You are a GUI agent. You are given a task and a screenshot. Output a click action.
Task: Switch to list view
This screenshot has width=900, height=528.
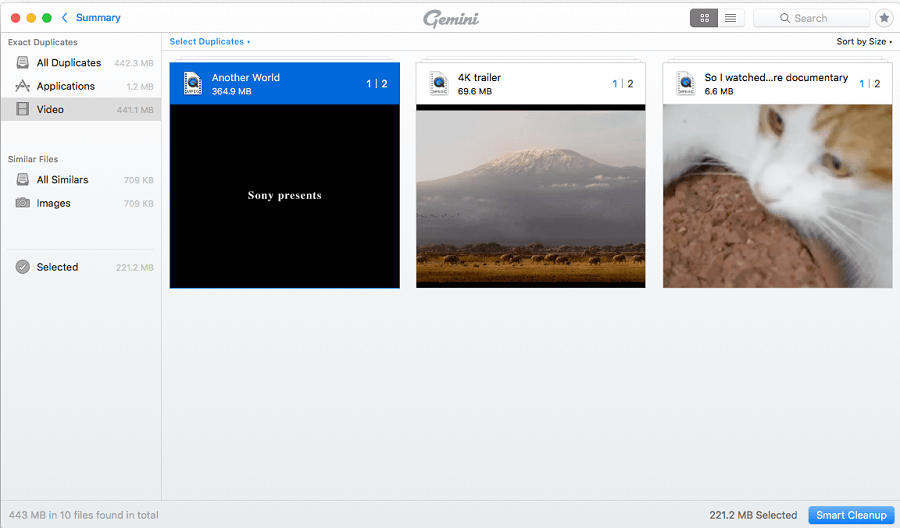coord(731,18)
